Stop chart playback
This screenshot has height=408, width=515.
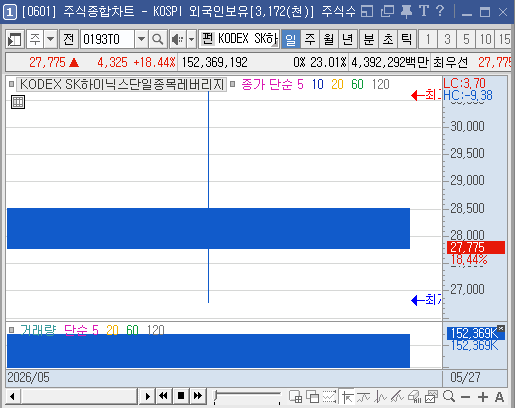coord(181,396)
